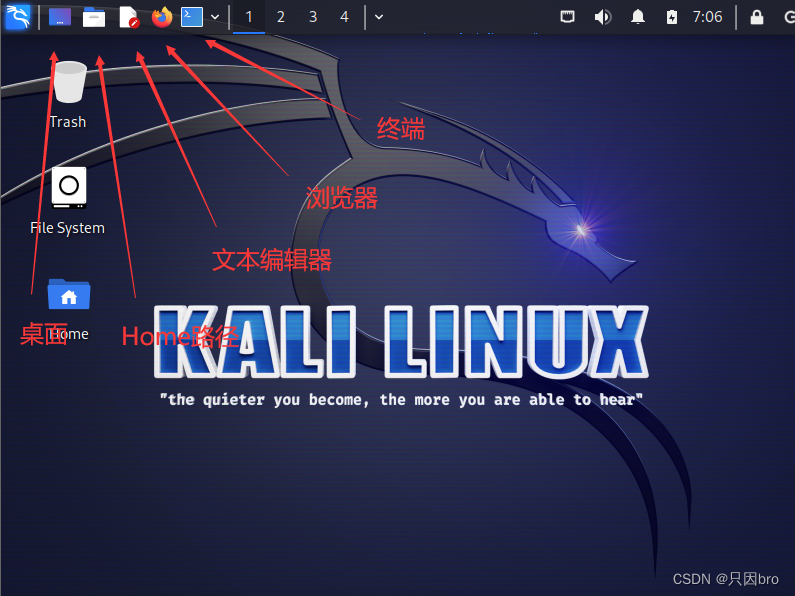Open the notifications bell icon
Screen dimensions: 795x596
pyautogui.click(x=638, y=17)
